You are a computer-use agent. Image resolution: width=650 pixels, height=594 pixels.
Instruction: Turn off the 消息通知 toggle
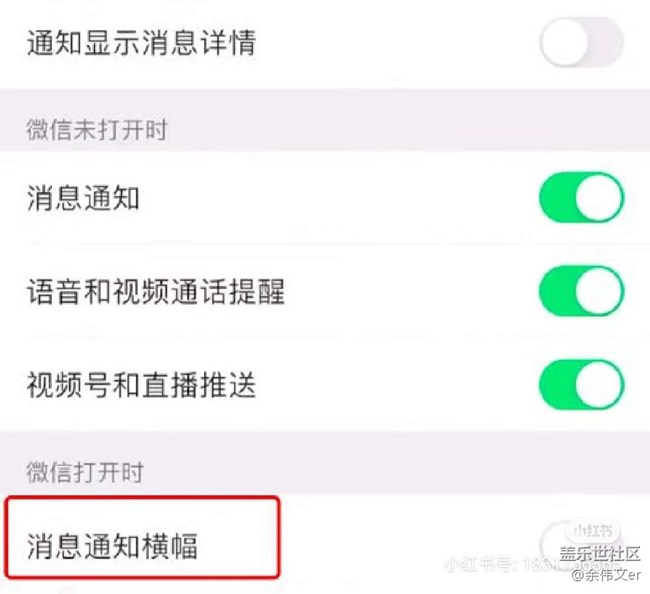(x=582, y=198)
